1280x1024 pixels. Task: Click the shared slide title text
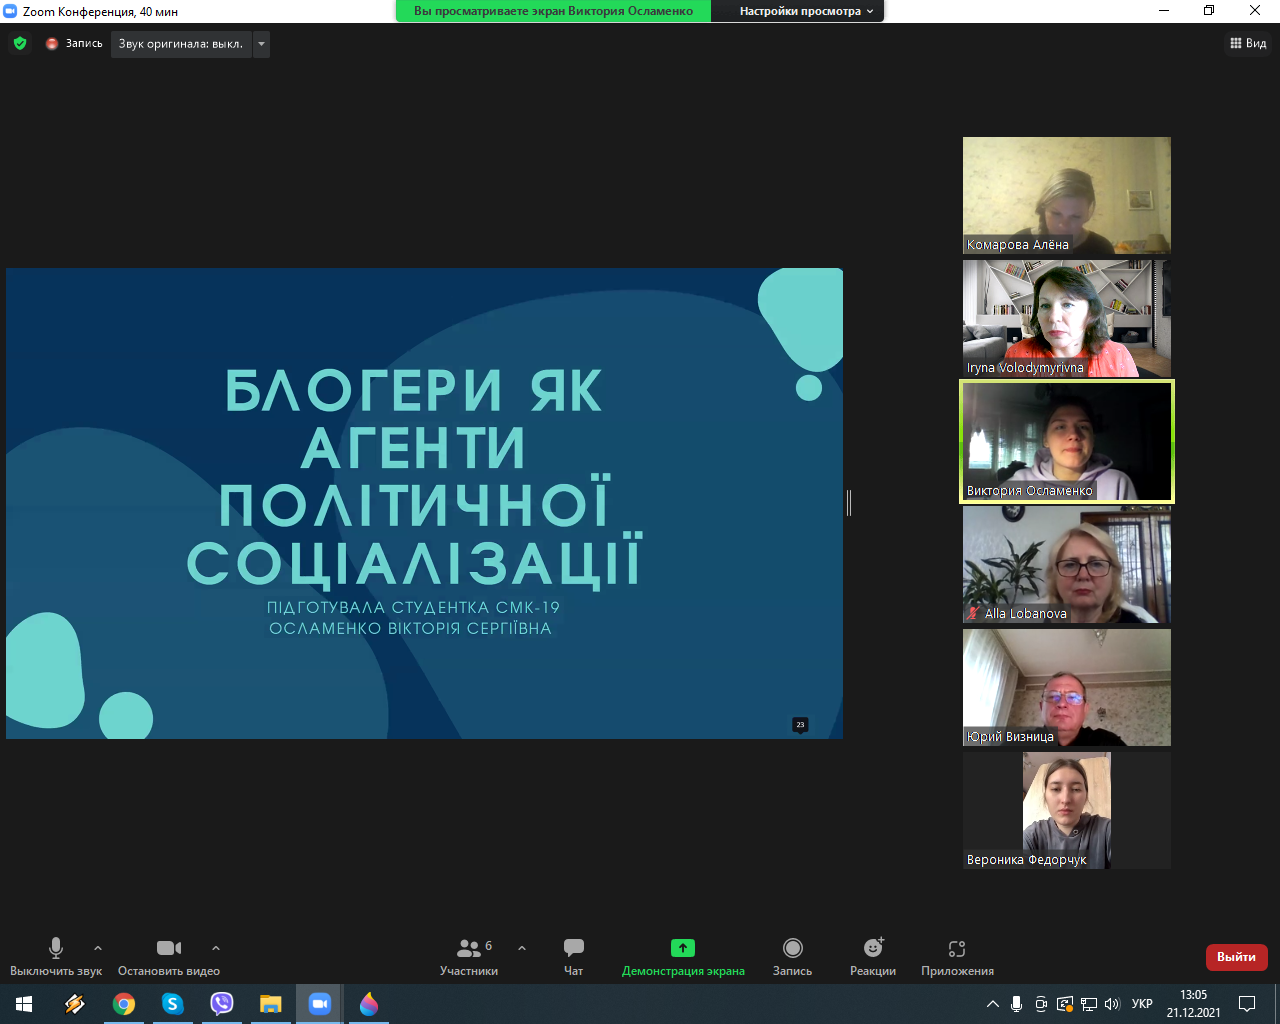[414, 476]
